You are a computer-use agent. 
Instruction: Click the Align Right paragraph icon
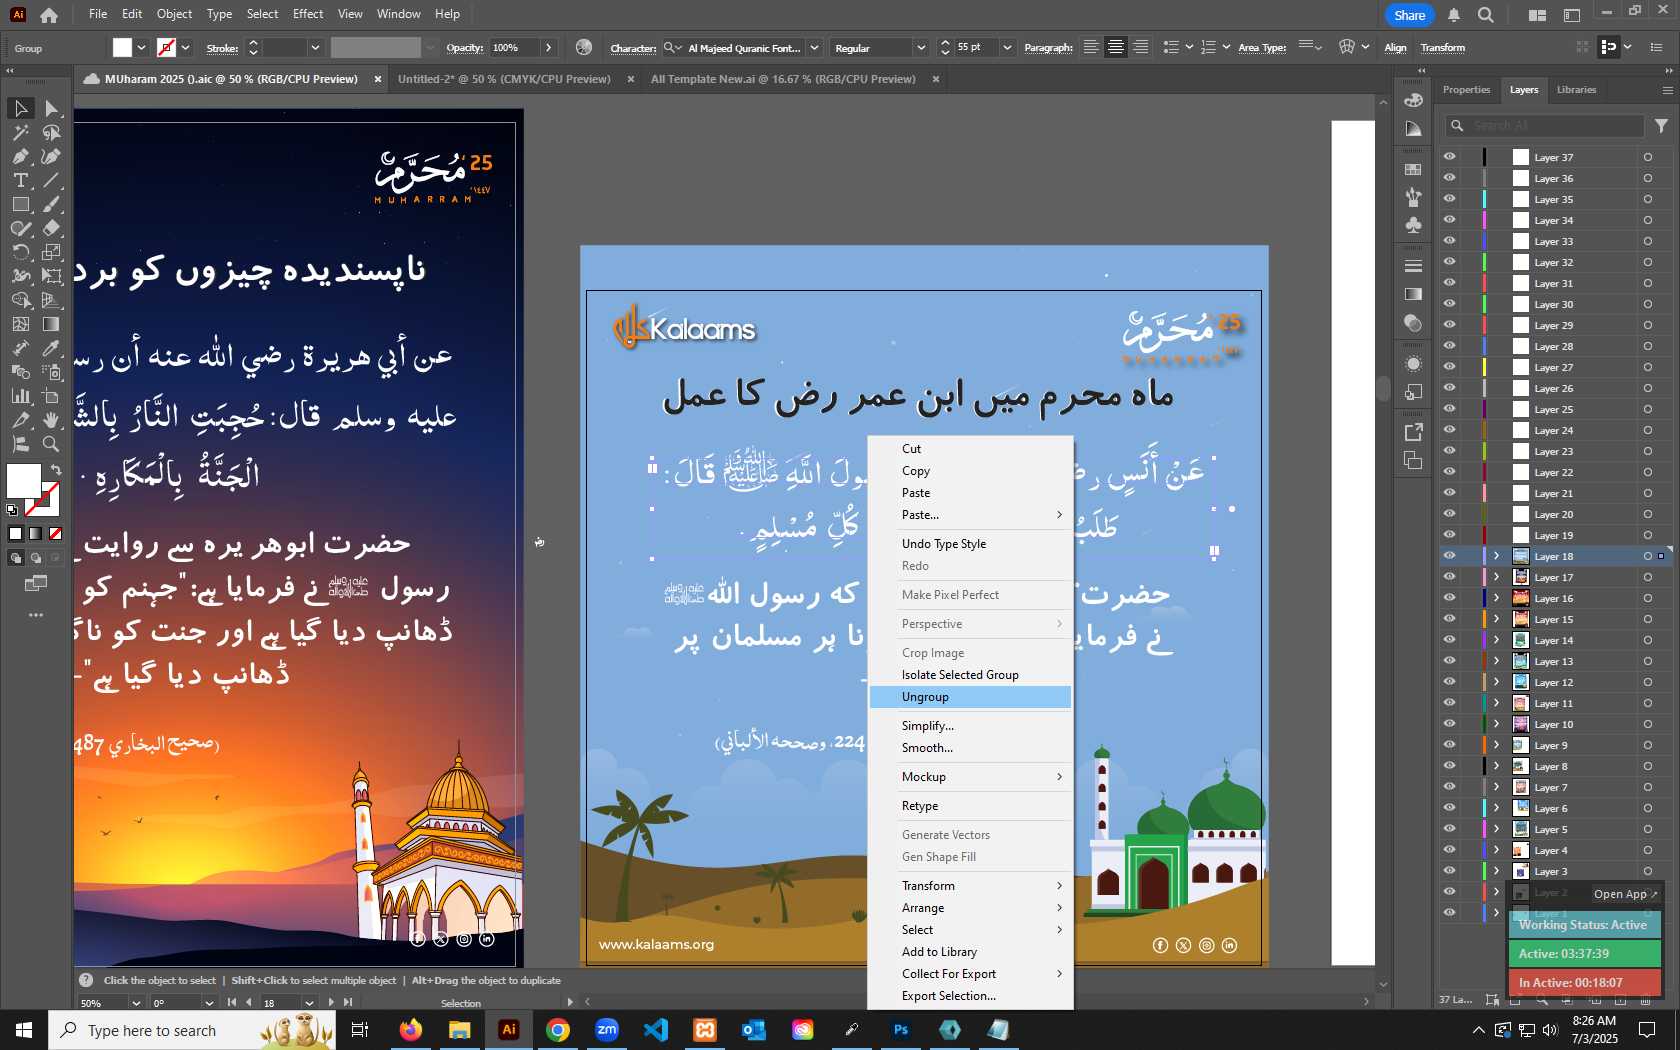[1140, 47]
